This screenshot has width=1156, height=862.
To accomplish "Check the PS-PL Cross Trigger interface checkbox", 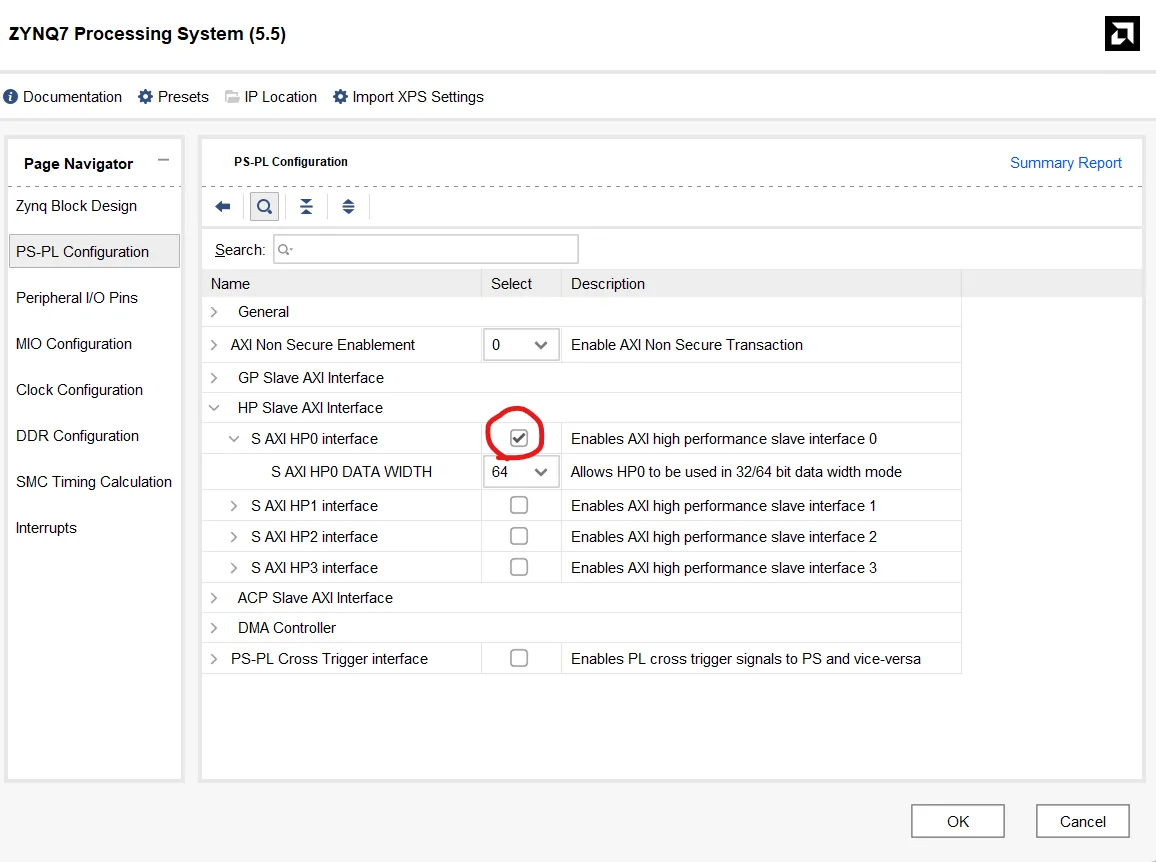I will (519, 658).
